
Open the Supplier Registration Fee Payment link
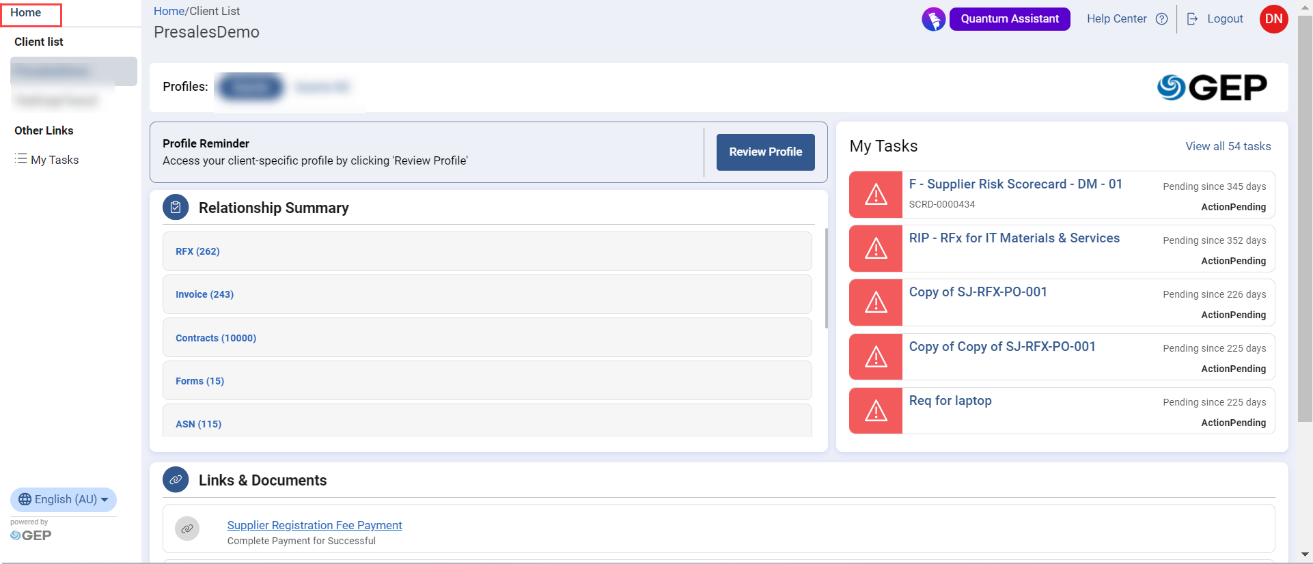pos(314,525)
